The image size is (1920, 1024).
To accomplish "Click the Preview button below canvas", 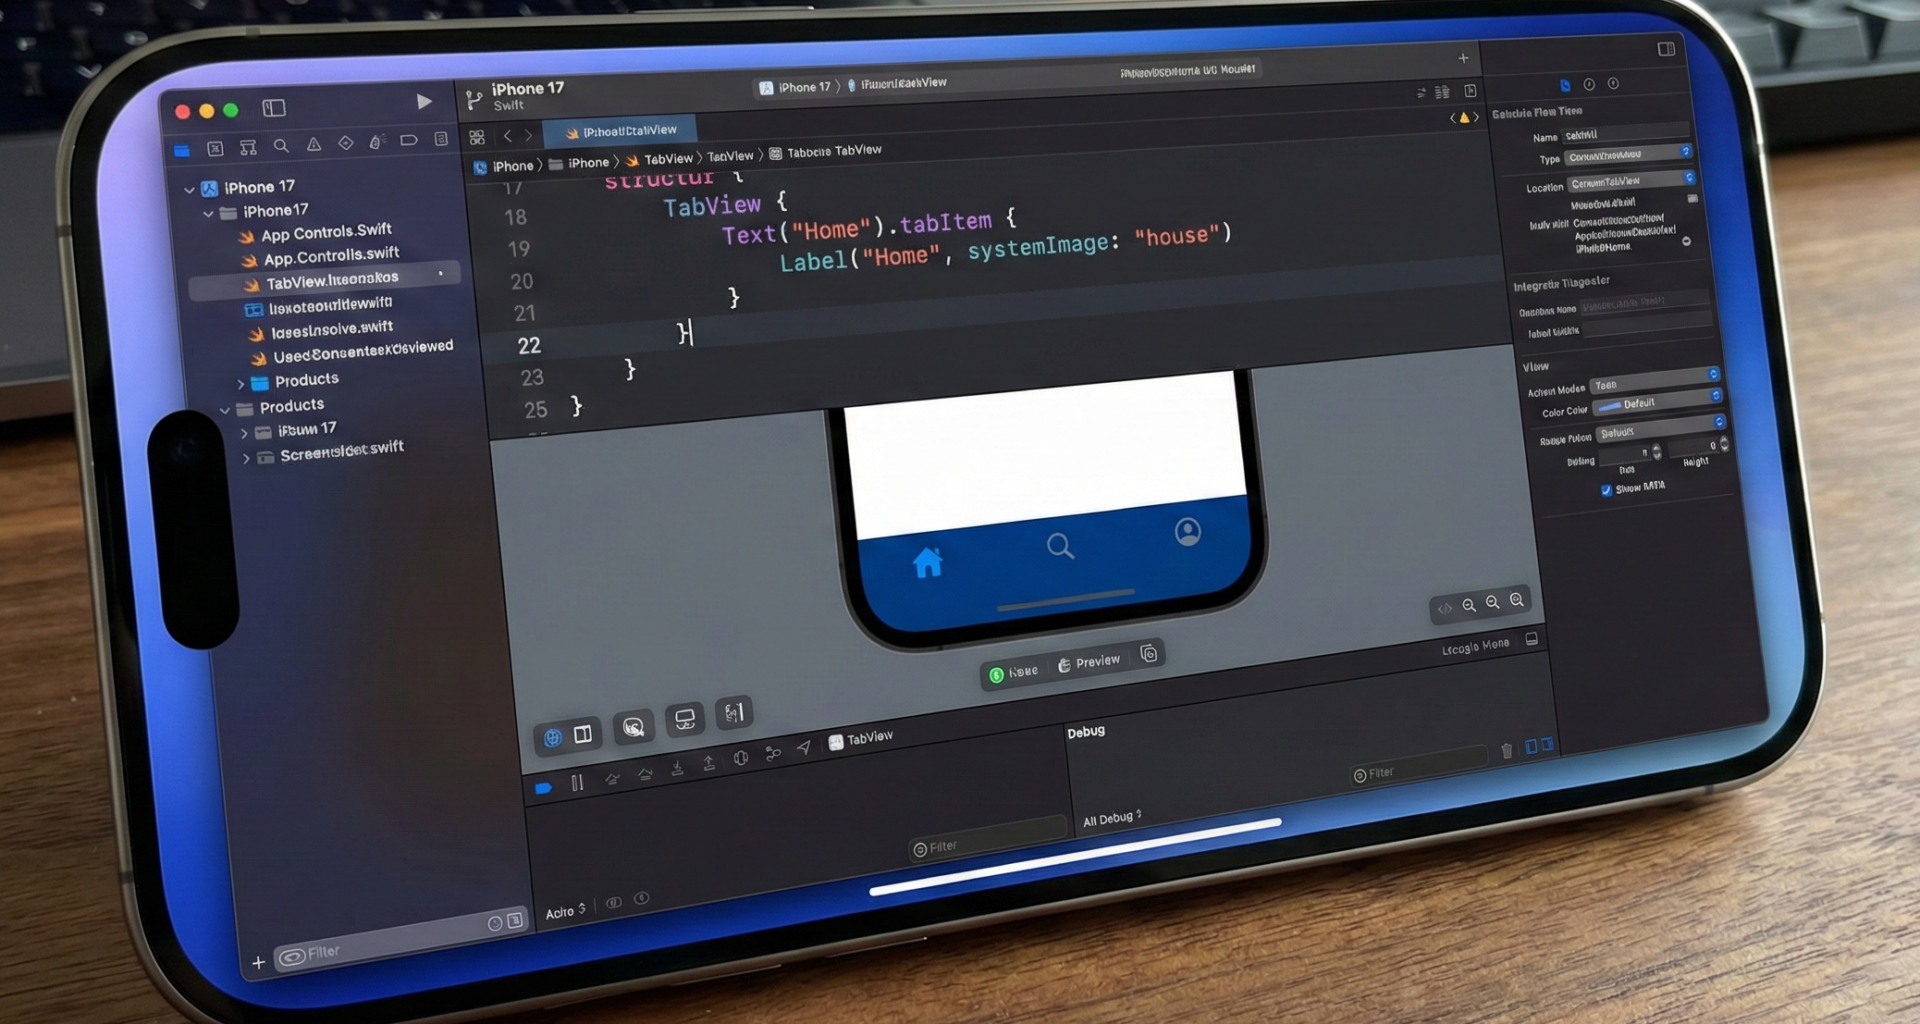I will pos(1089,662).
